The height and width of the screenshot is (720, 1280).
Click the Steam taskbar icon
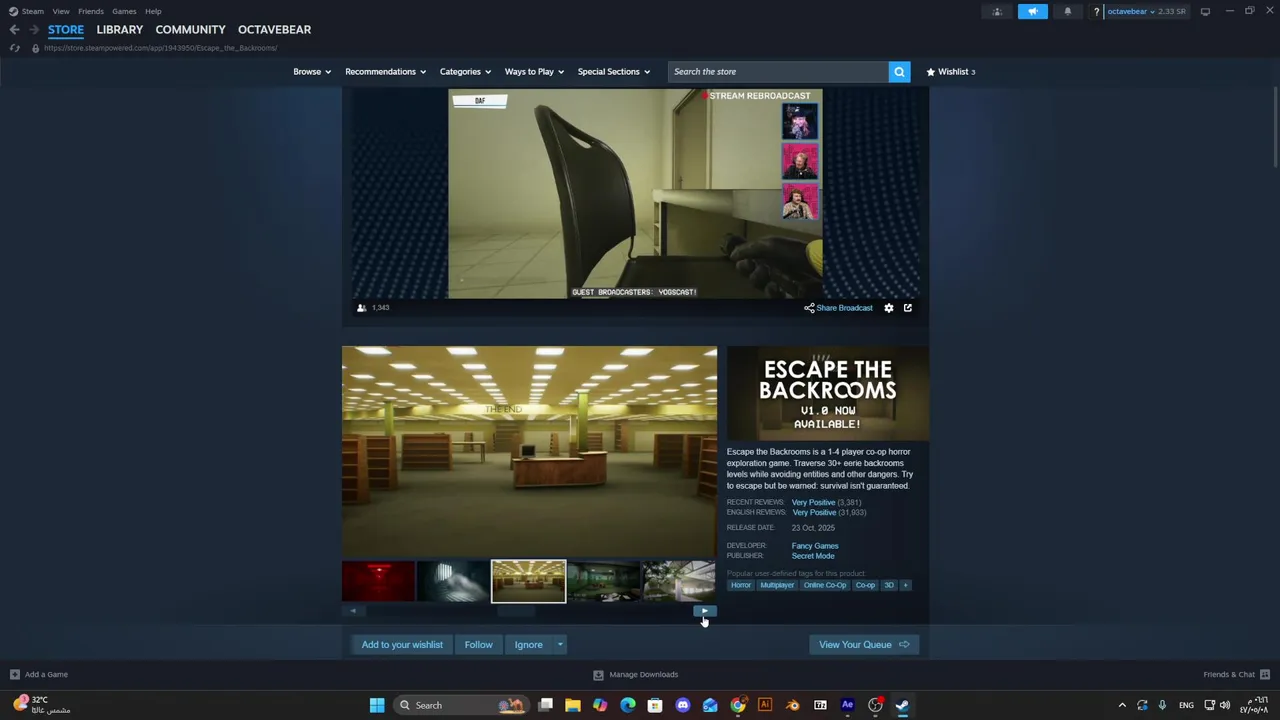tap(902, 706)
